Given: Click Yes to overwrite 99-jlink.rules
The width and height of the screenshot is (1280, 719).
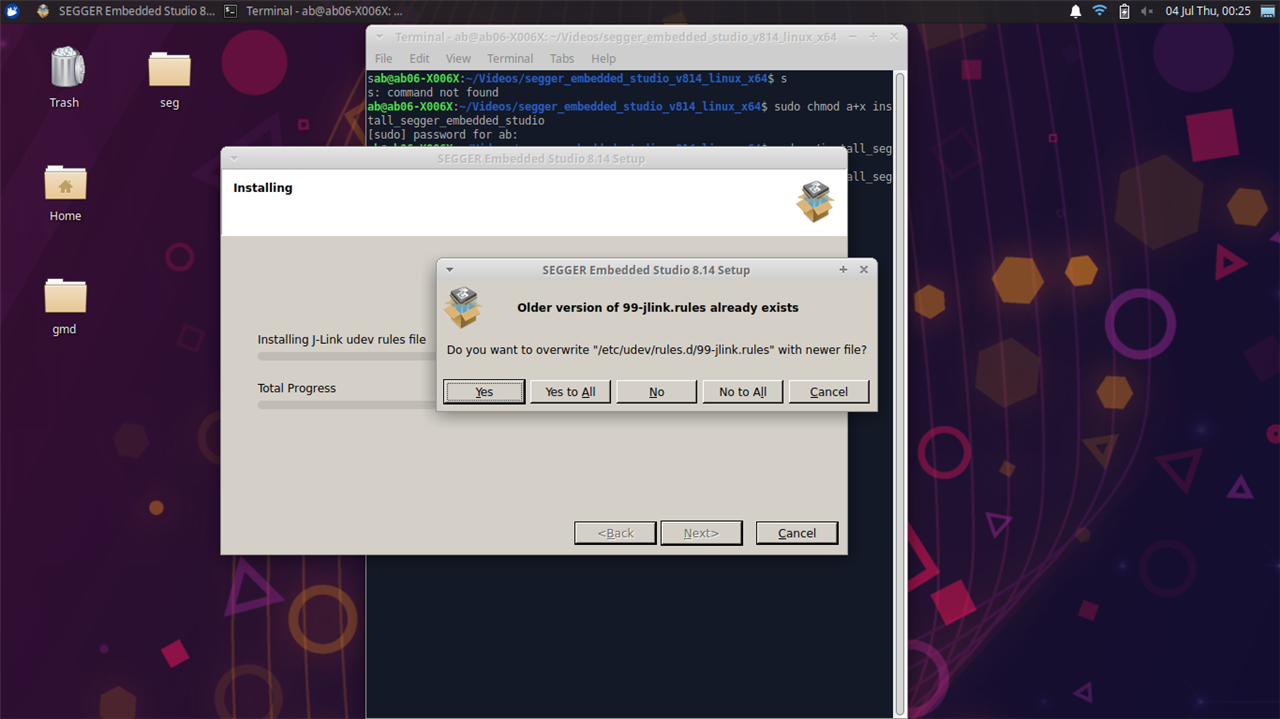Looking at the screenshot, I should pos(484,392).
